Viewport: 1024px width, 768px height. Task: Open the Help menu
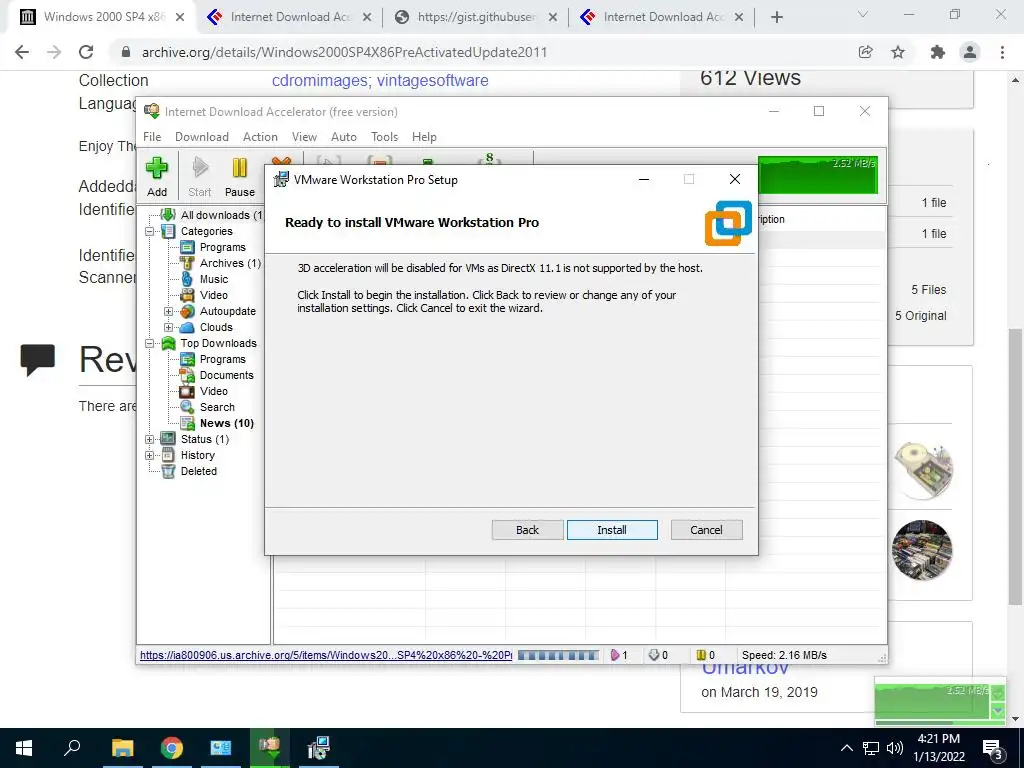[x=424, y=136]
